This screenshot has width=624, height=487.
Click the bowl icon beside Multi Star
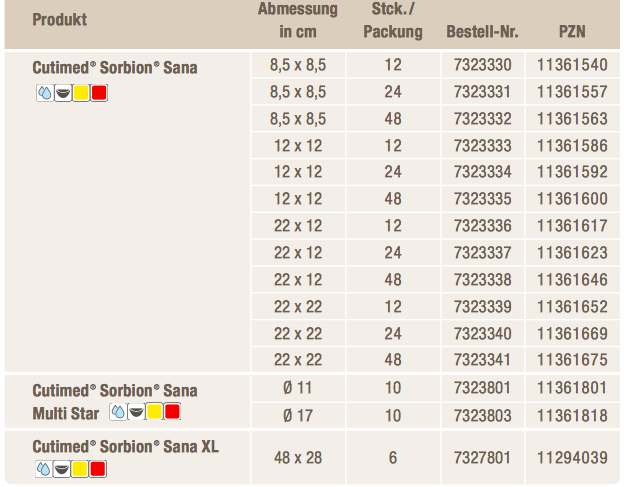(136, 412)
